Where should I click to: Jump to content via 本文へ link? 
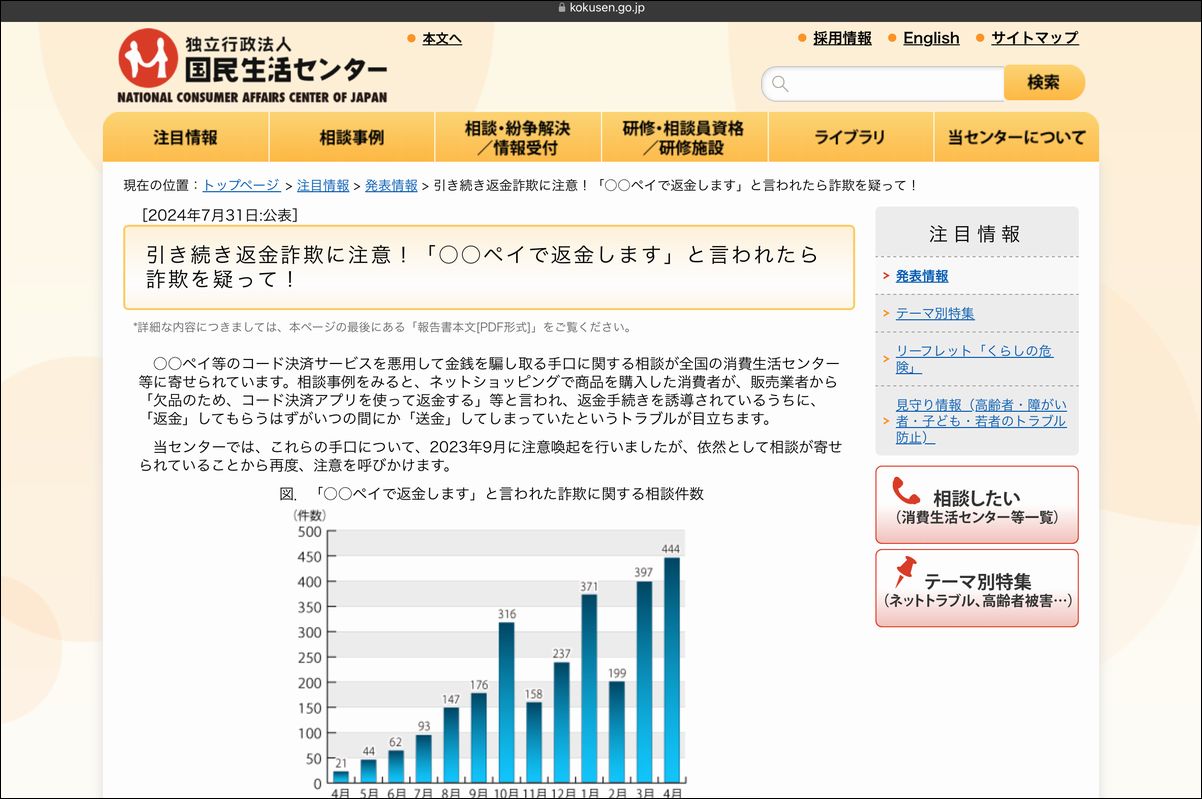[442, 38]
